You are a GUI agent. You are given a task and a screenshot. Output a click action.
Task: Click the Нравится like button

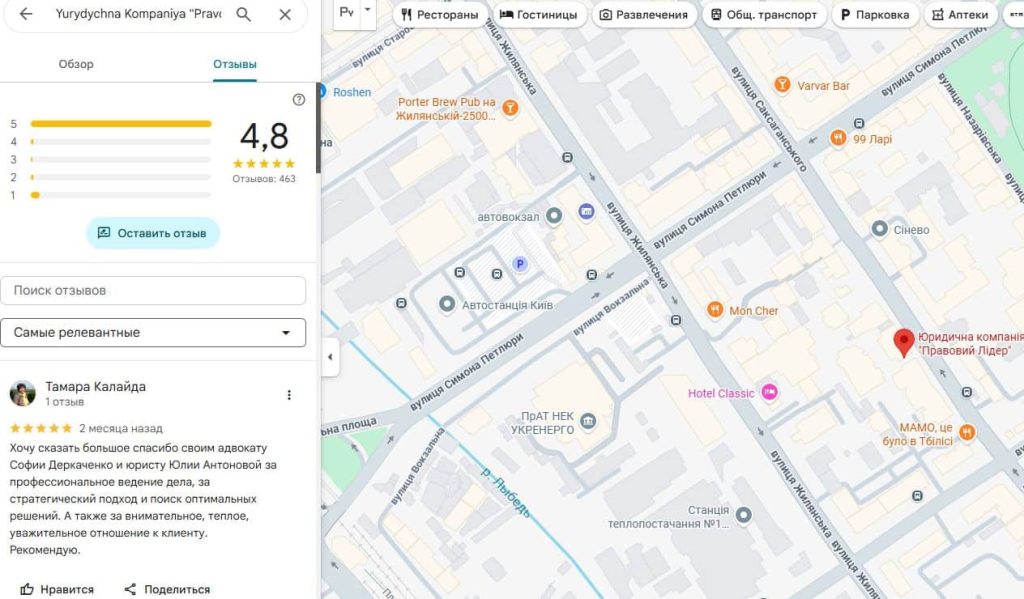click(x=57, y=589)
